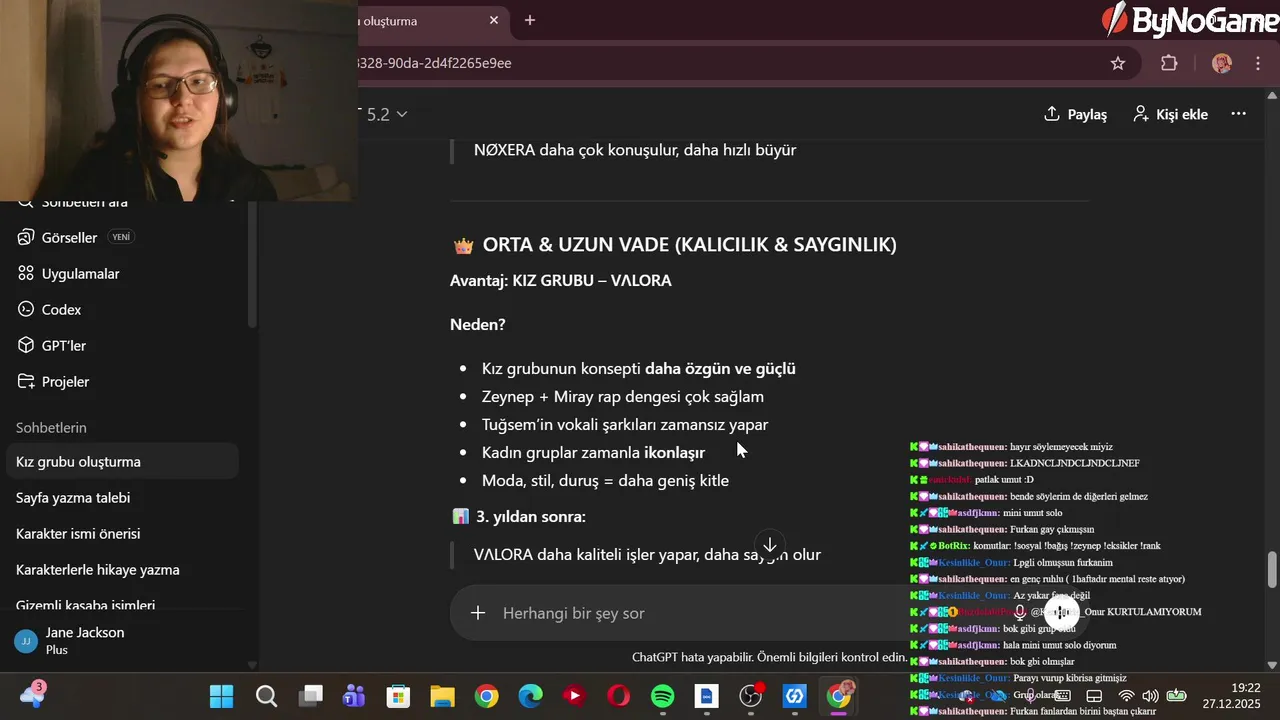Click the plus attach icon in composer

coord(478,612)
